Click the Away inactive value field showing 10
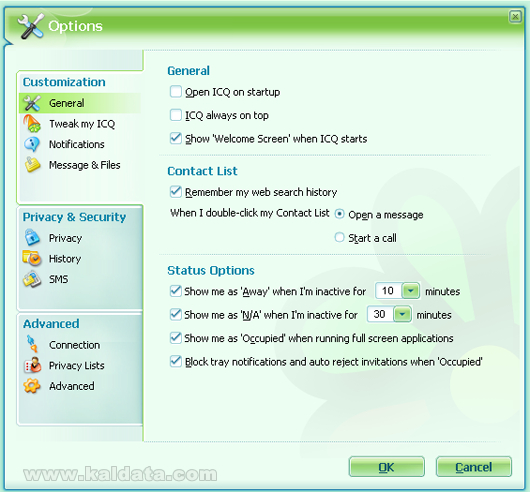 [x=388, y=291]
